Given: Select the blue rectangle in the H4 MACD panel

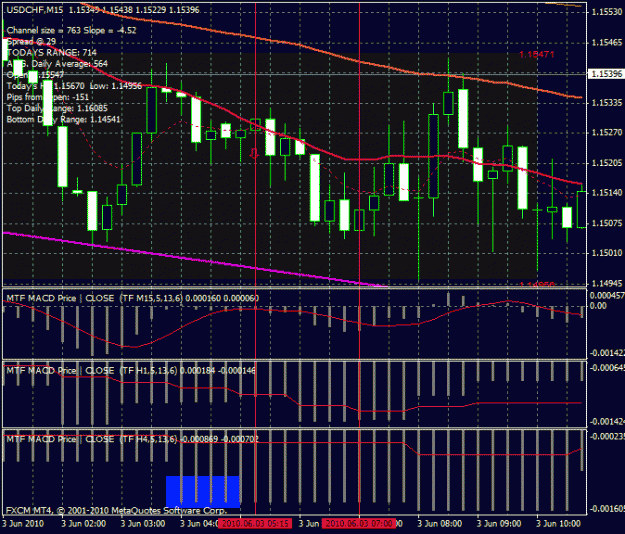Looking at the screenshot, I should pos(203,492).
